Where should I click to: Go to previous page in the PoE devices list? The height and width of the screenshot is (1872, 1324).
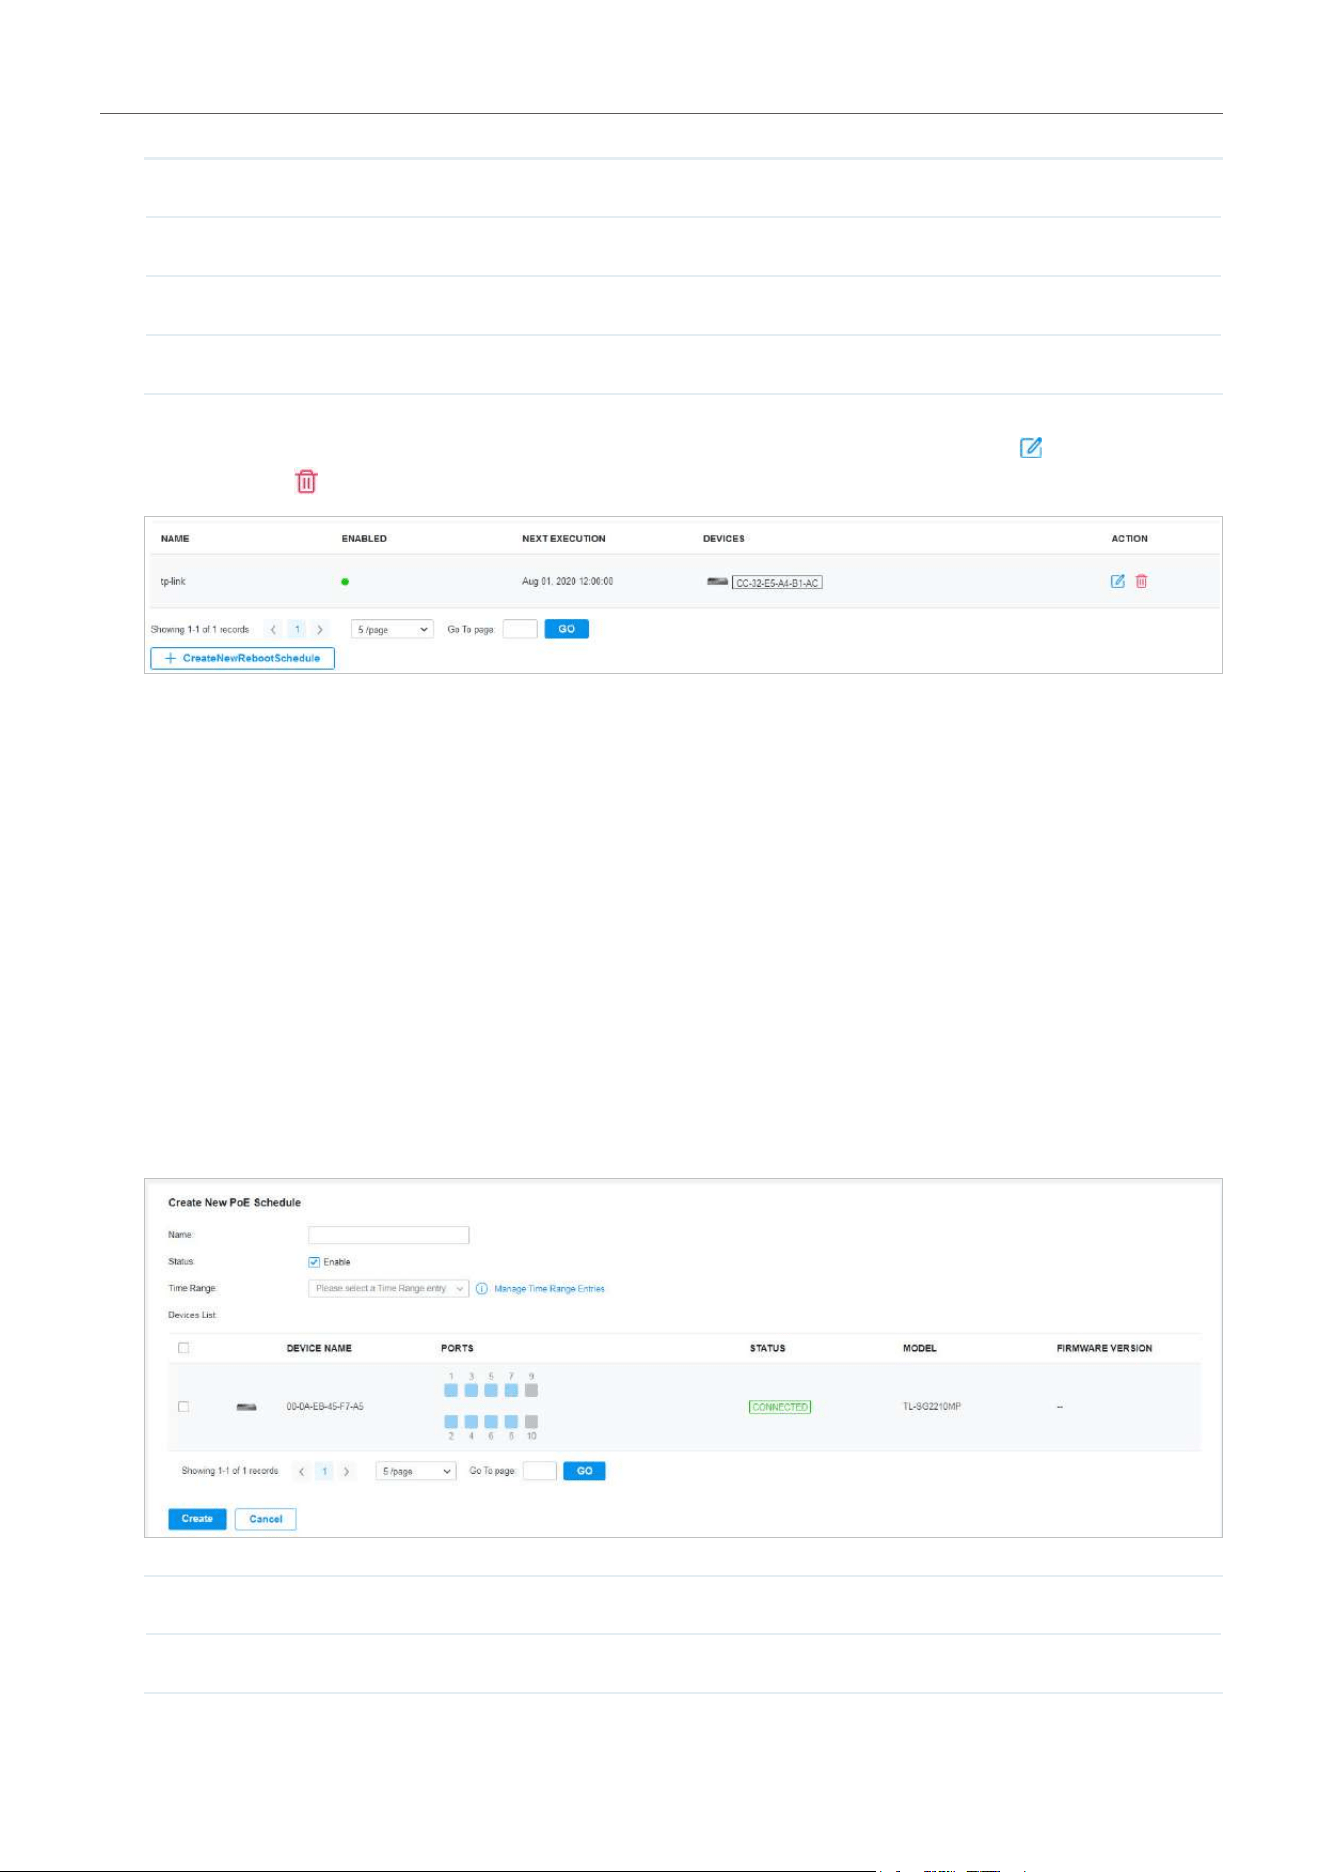pos(301,1472)
